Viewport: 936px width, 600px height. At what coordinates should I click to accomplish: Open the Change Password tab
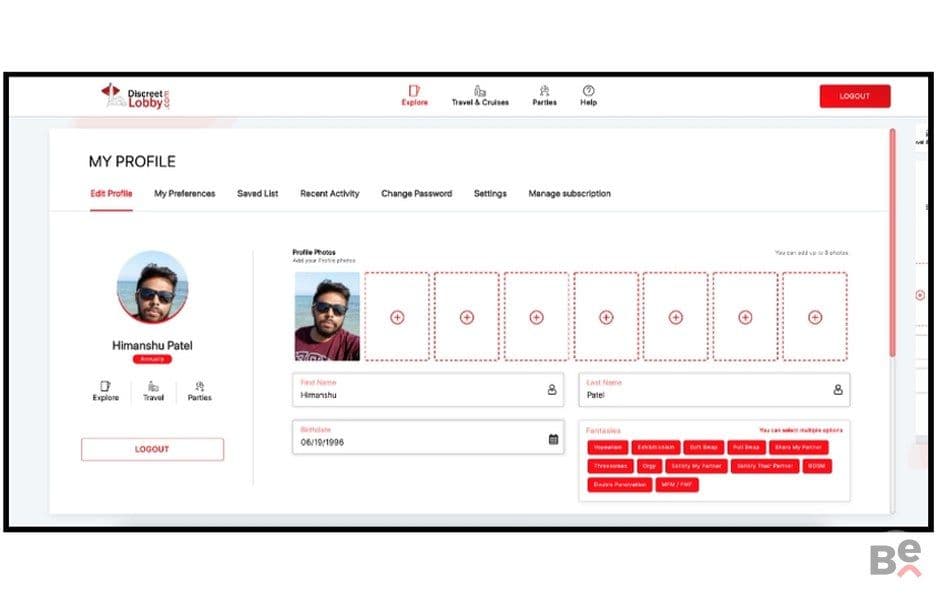click(x=417, y=193)
